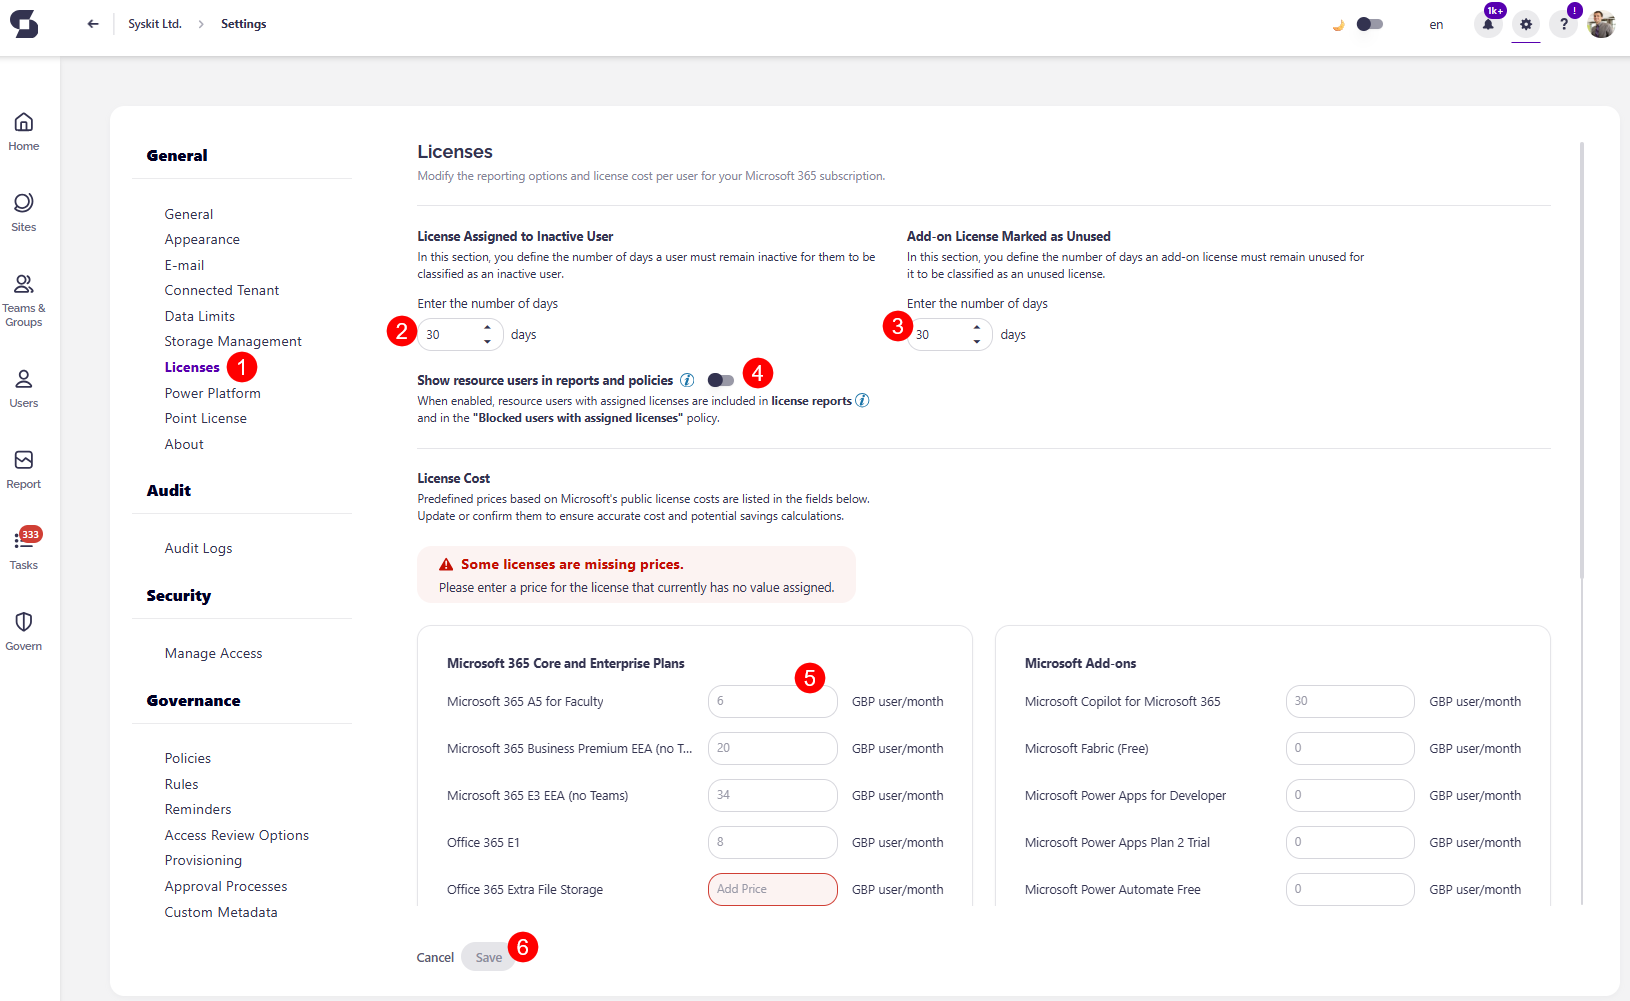The width and height of the screenshot is (1630, 1001).
Task: Open the Govern section
Action: click(23, 630)
